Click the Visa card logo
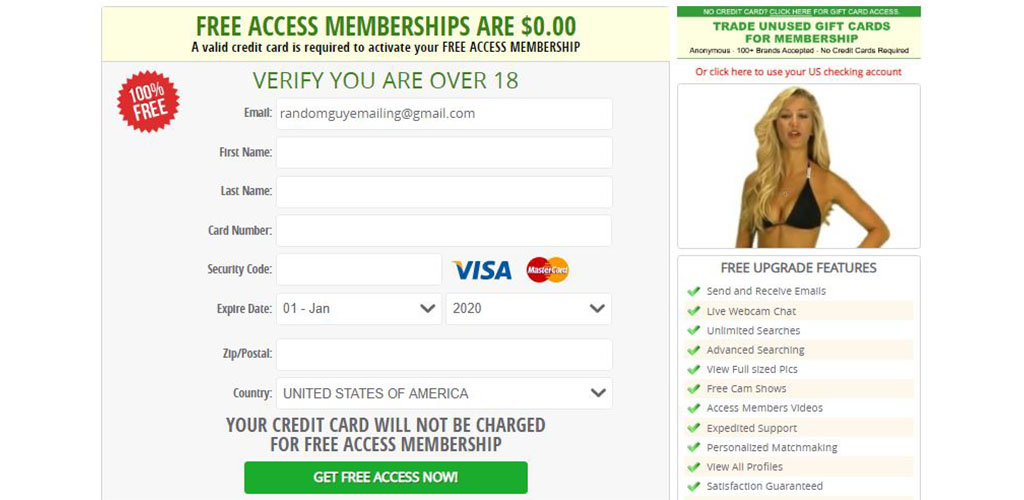 coord(482,270)
